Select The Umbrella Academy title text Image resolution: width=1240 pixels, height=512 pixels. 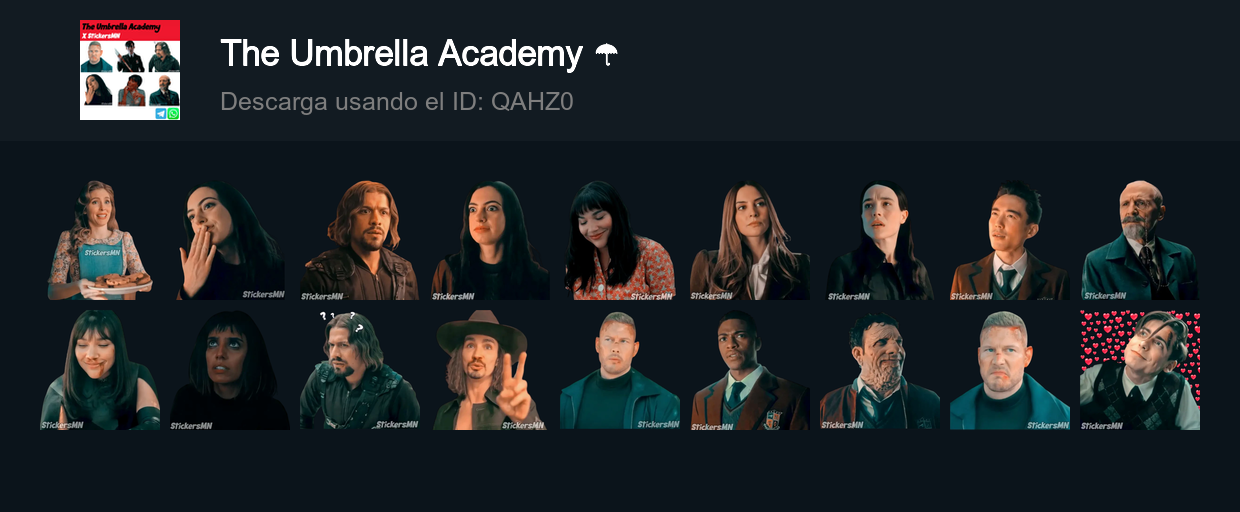[x=401, y=53]
